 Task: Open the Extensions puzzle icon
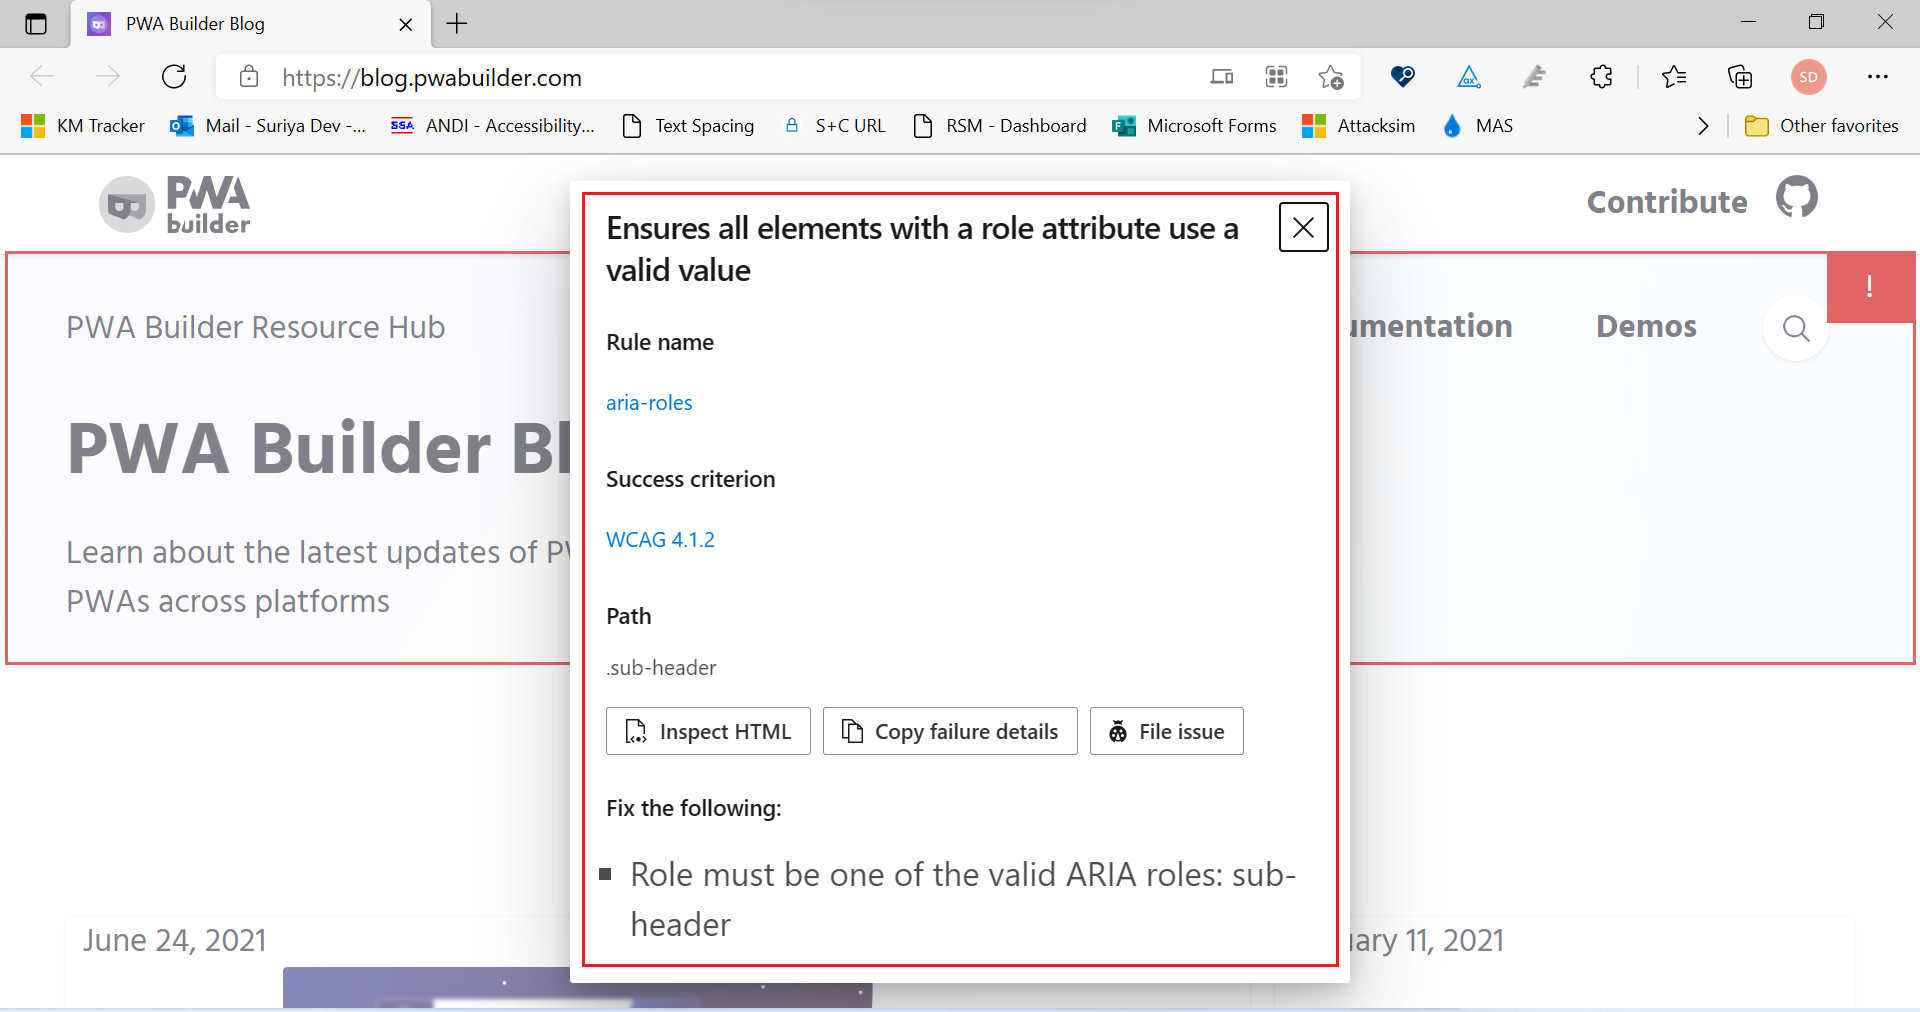(1601, 77)
